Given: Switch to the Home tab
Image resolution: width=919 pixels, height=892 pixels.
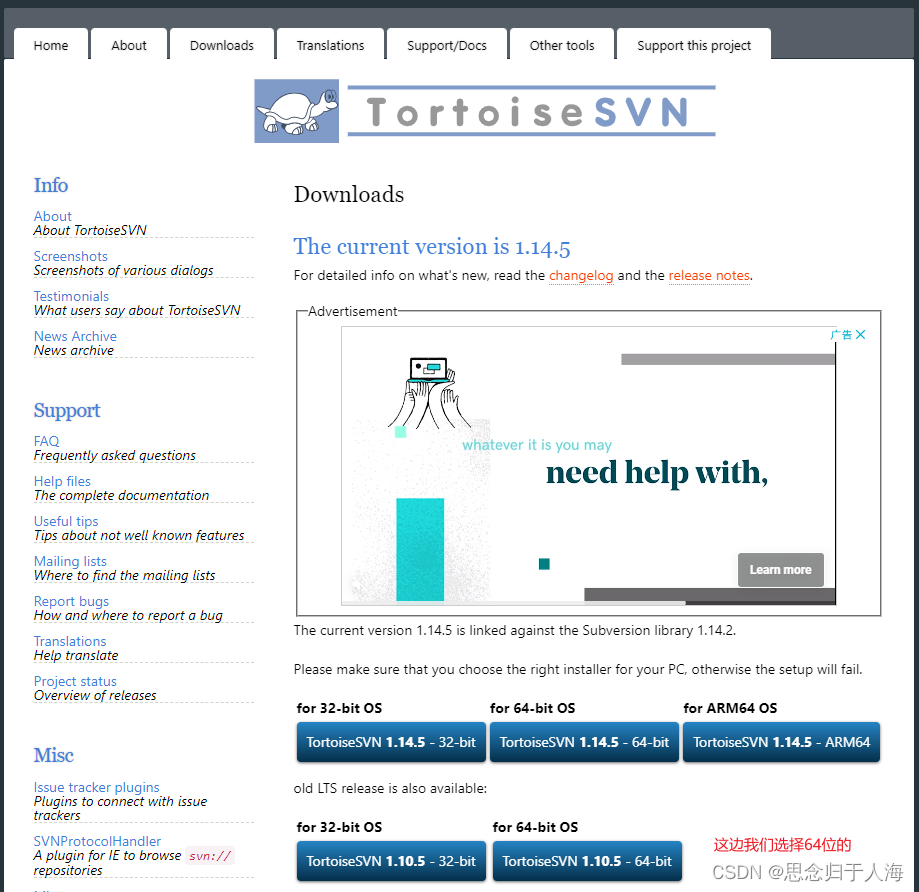Looking at the screenshot, I should click(x=50, y=44).
